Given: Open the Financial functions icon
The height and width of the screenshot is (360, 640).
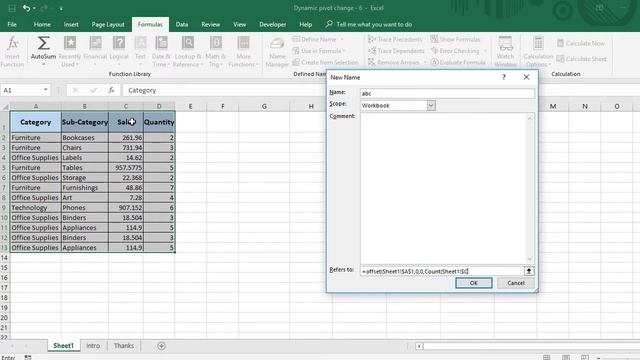Looking at the screenshot, I should [x=95, y=43].
